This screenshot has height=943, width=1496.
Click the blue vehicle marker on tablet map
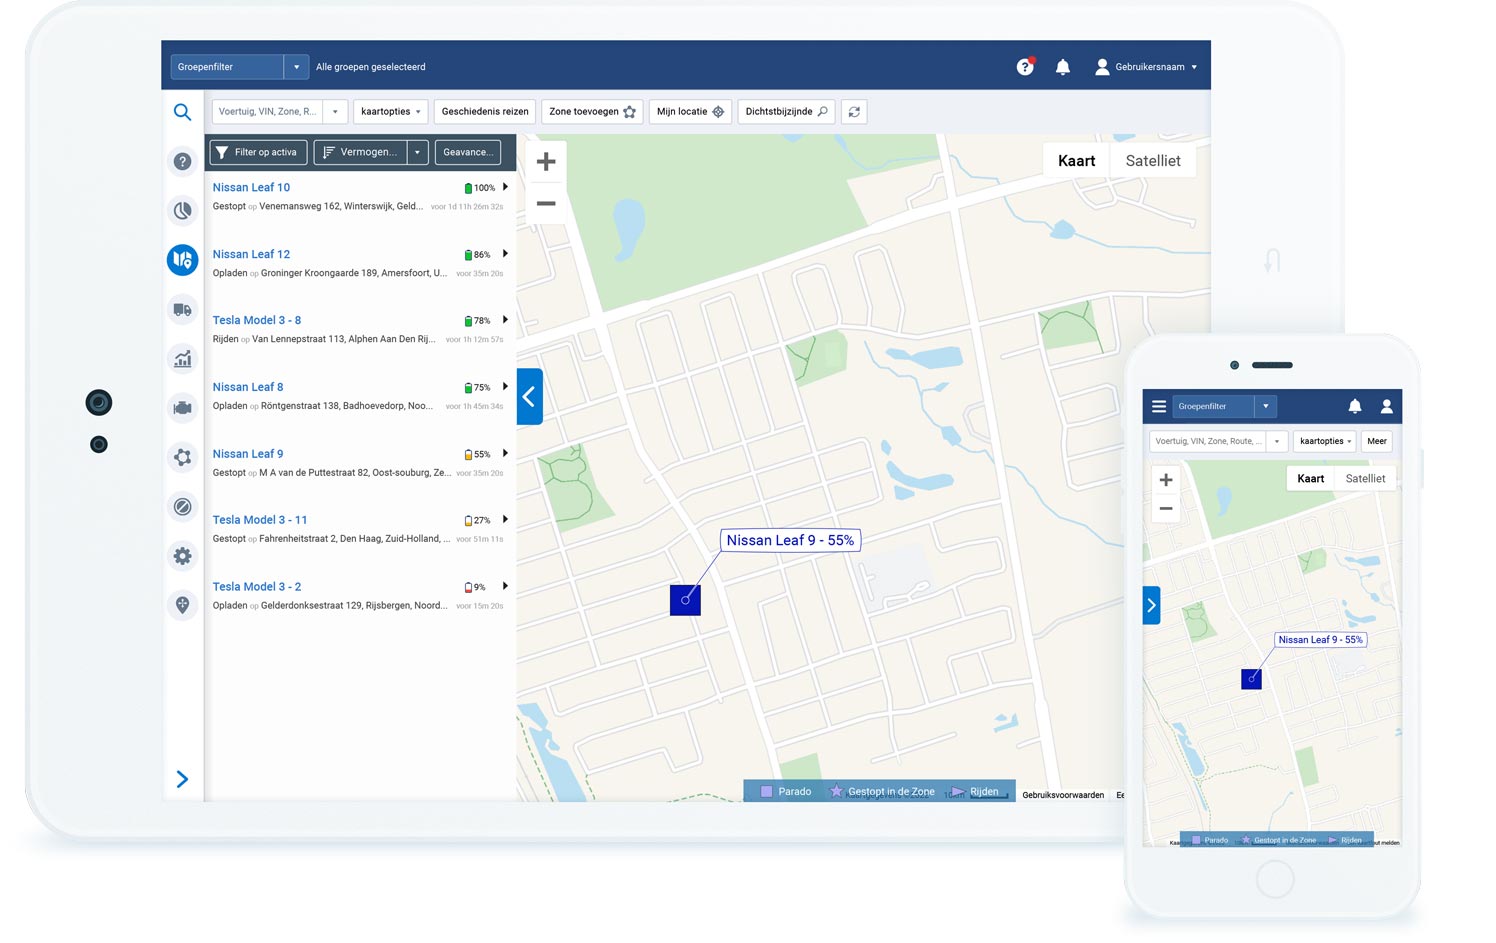[685, 600]
